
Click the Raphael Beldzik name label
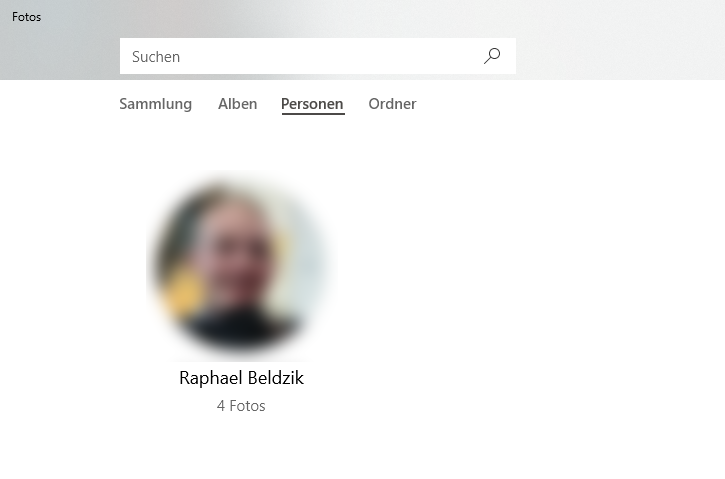click(x=241, y=378)
